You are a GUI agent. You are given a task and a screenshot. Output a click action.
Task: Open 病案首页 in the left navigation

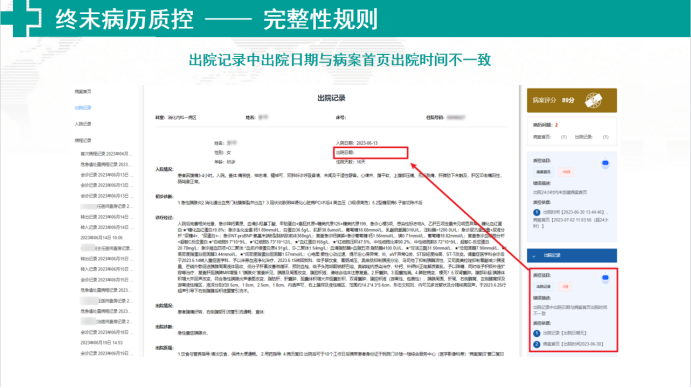(83, 92)
